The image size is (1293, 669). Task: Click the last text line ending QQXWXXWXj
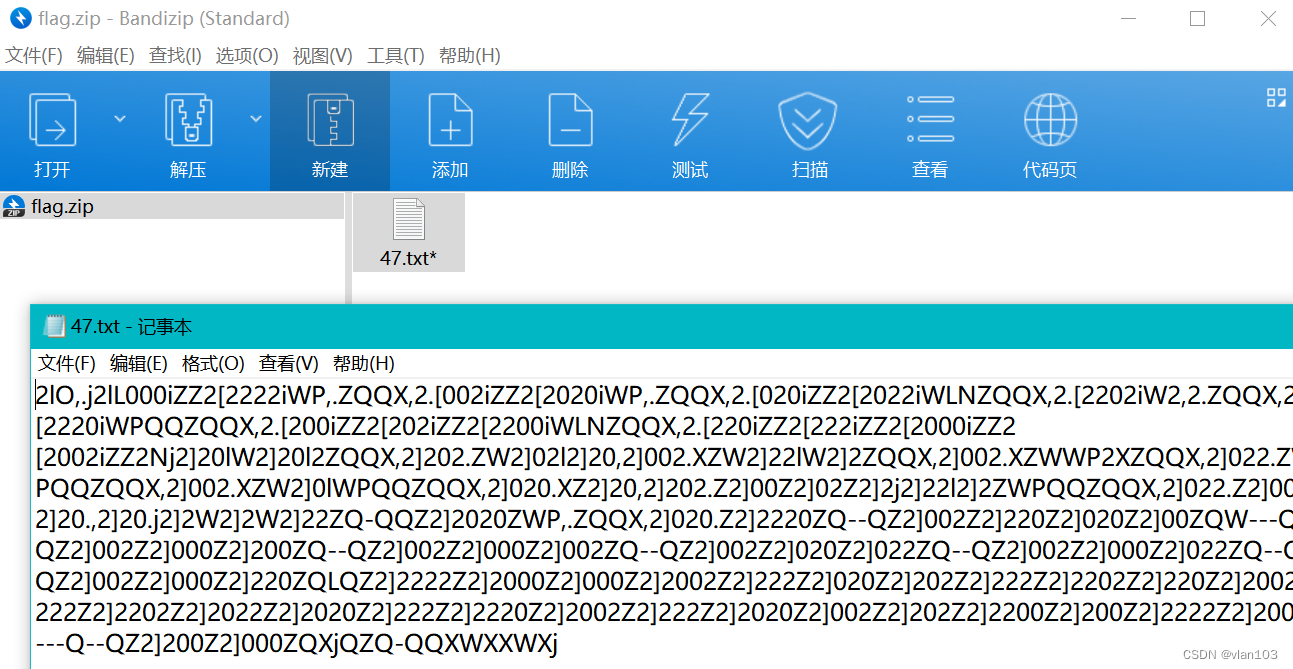click(296, 644)
